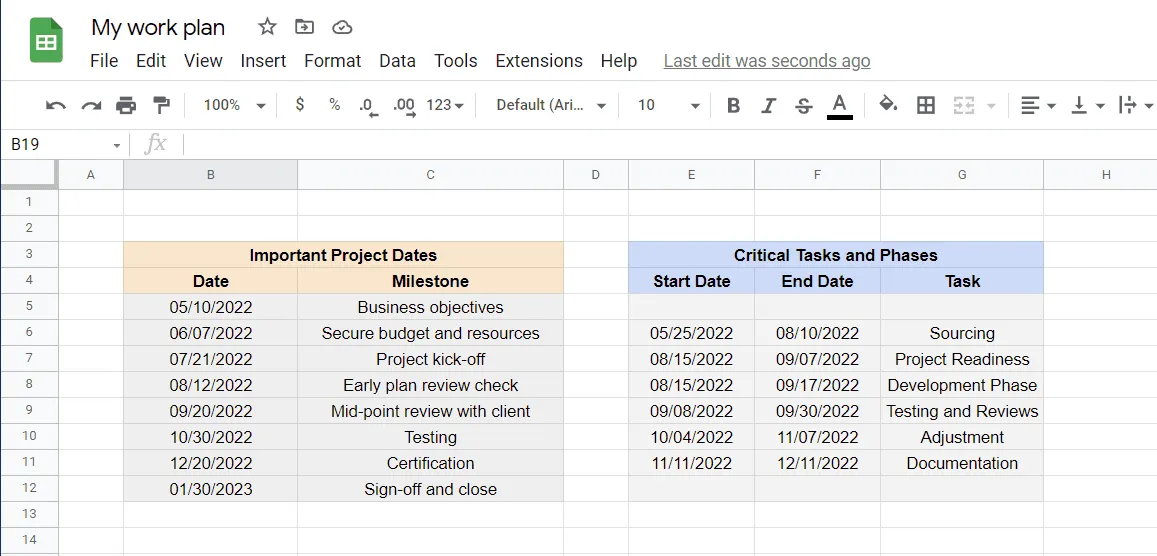
Task: Toggle strikethrough formatting
Action: pyautogui.click(x=803, y=105)
